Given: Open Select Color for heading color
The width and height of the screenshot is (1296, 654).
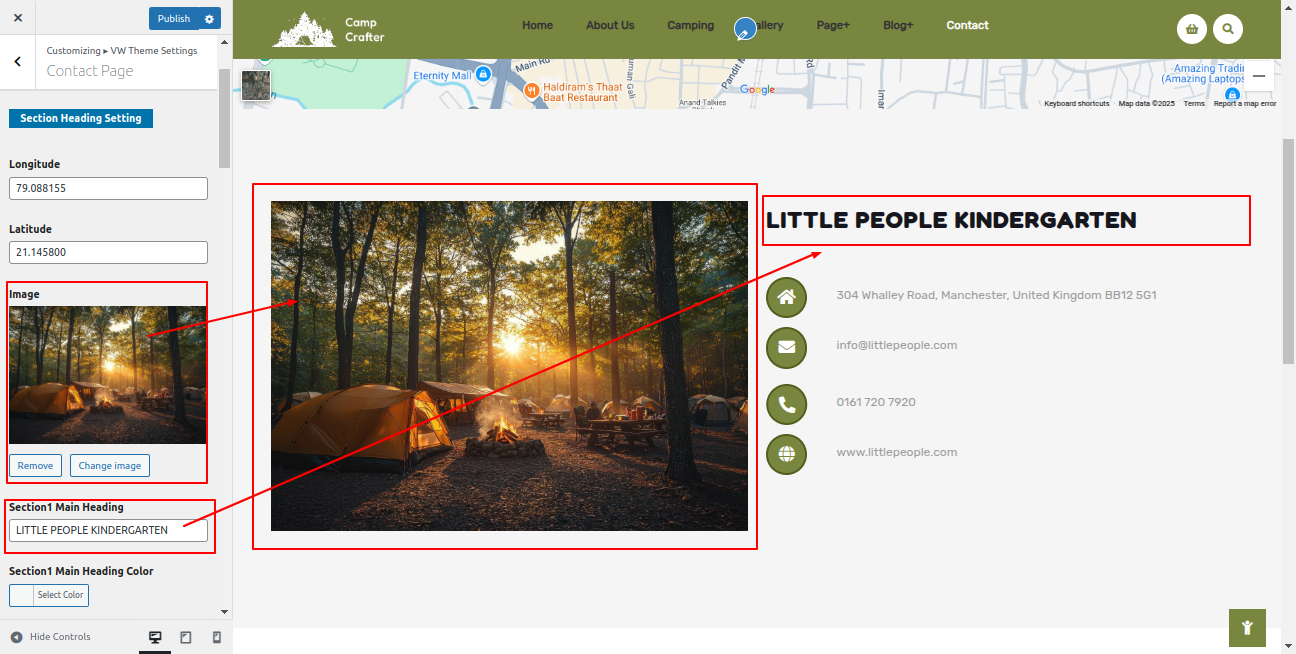Looking at the screenshot, I should tap(49, 595).
